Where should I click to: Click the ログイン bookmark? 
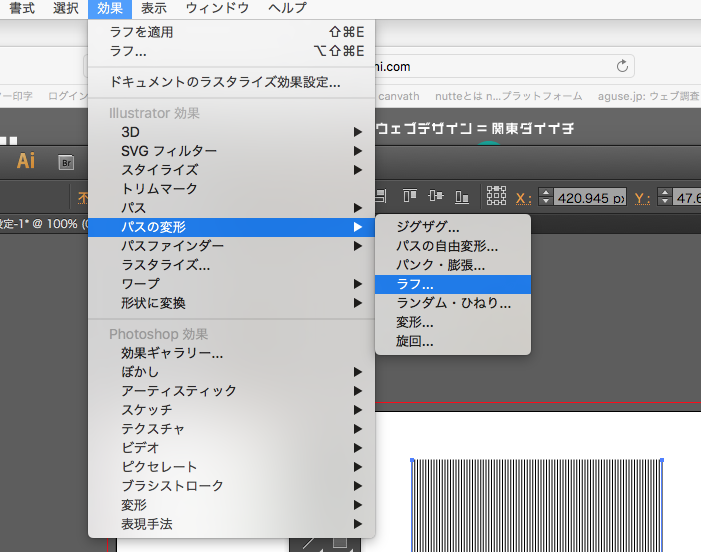coord(68,96)
